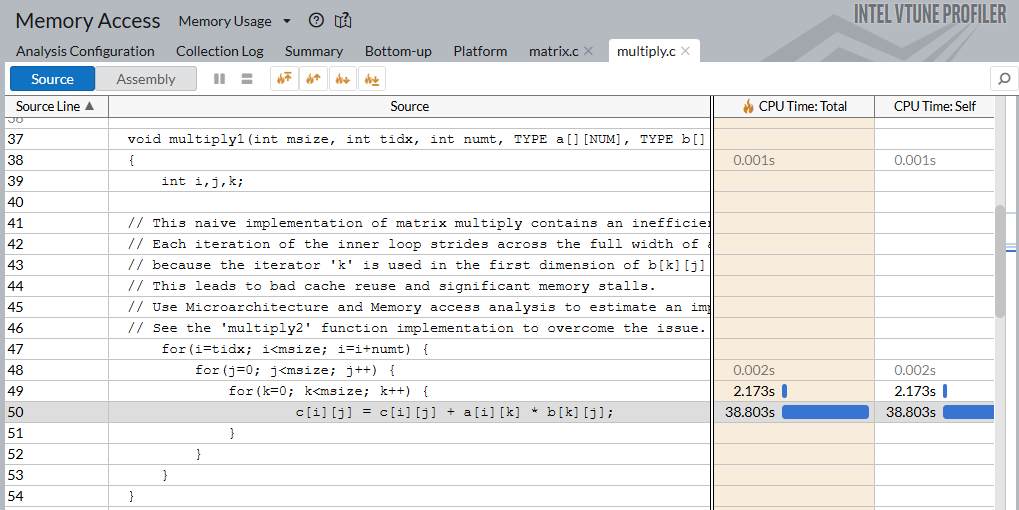Click the CPU Time: Self column header

click(x=935, y=106)
